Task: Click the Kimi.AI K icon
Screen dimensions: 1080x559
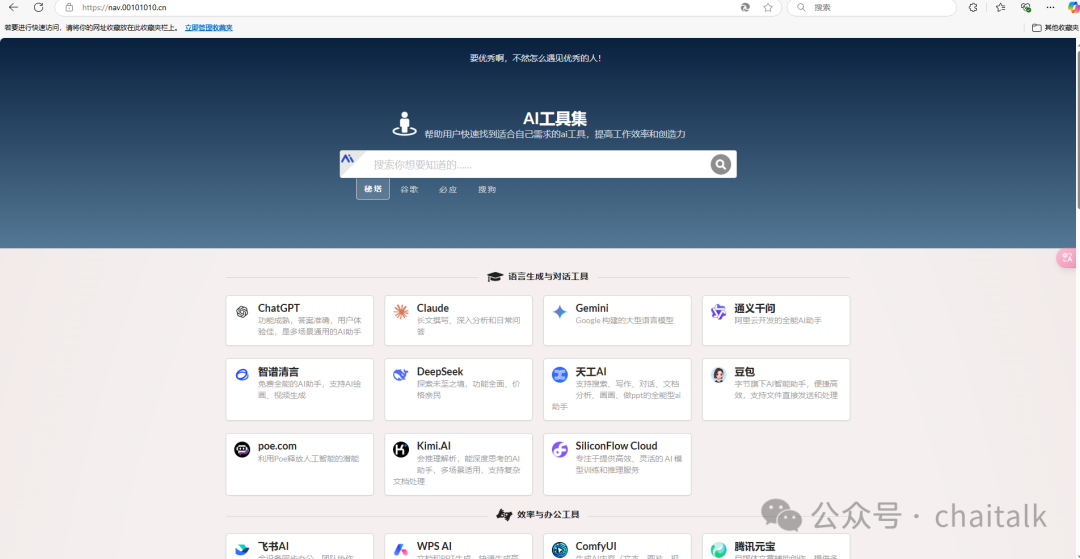Action: 401,450
